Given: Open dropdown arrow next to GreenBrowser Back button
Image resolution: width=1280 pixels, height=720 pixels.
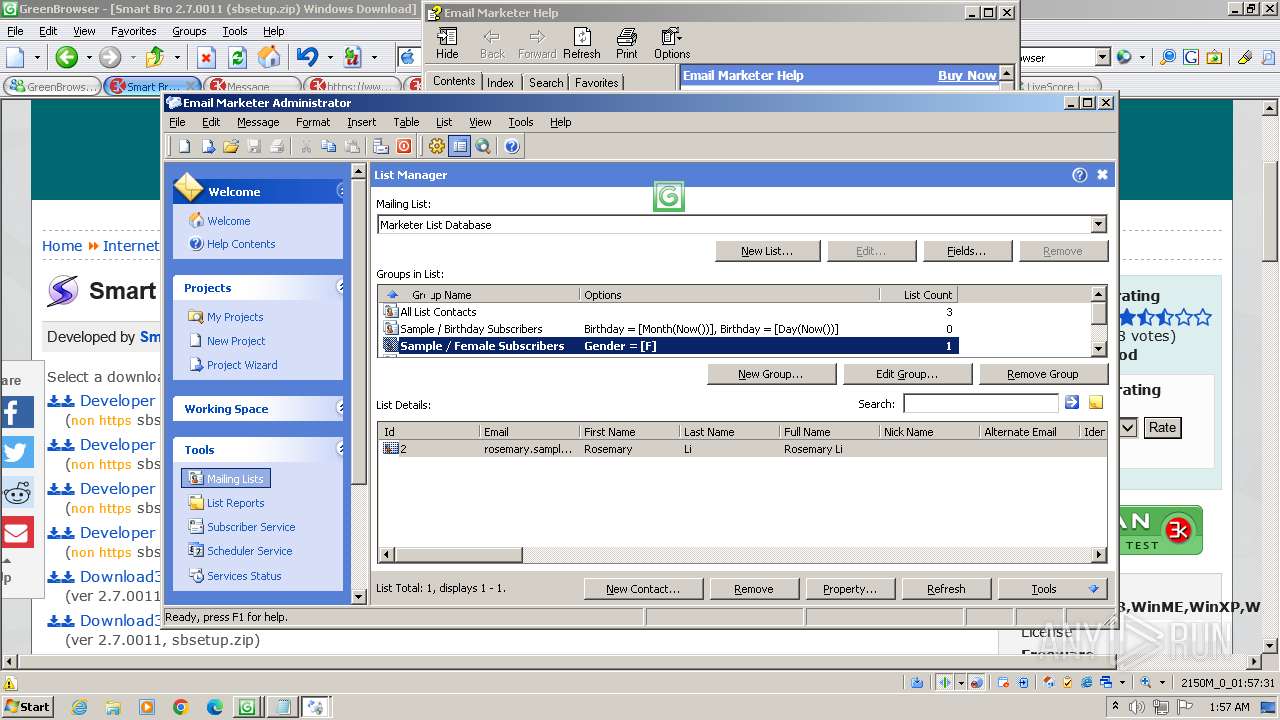Looking at the screenshot, I should click(x=88, y=57).
